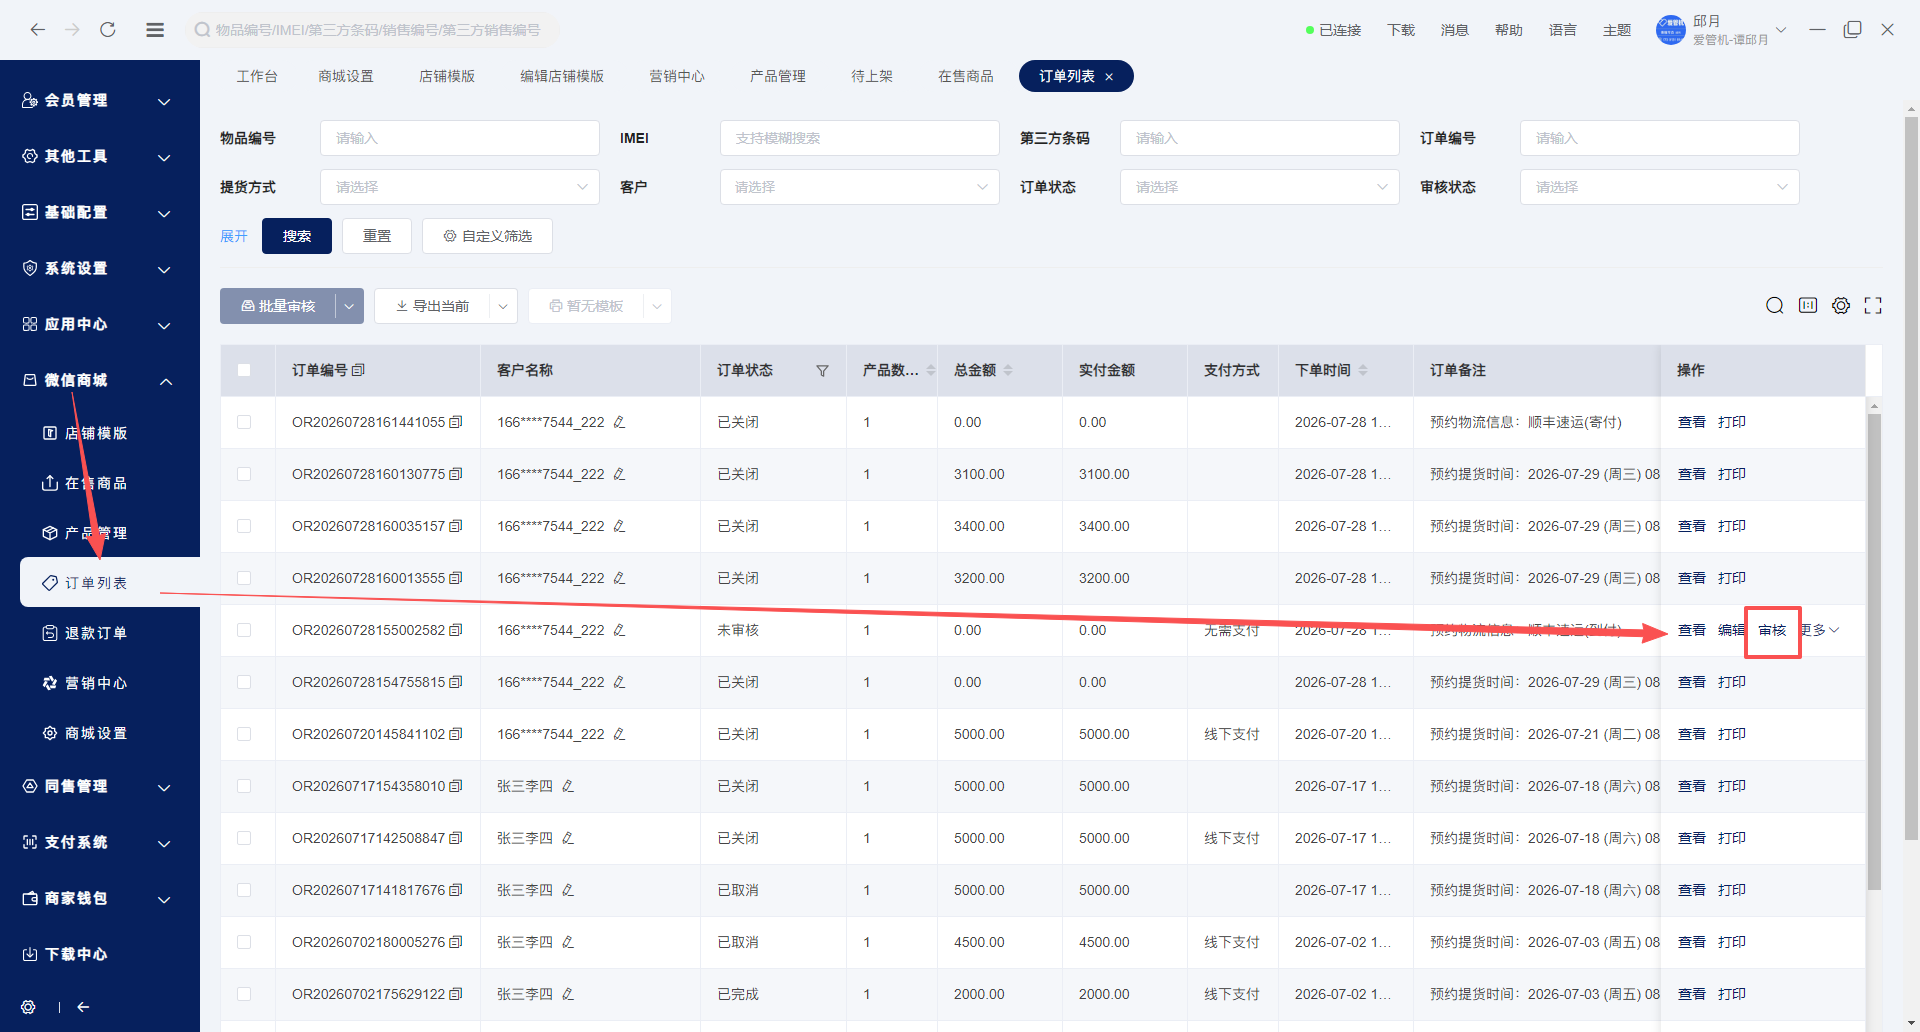Click the refresh page icon

(x=108, y=30)
